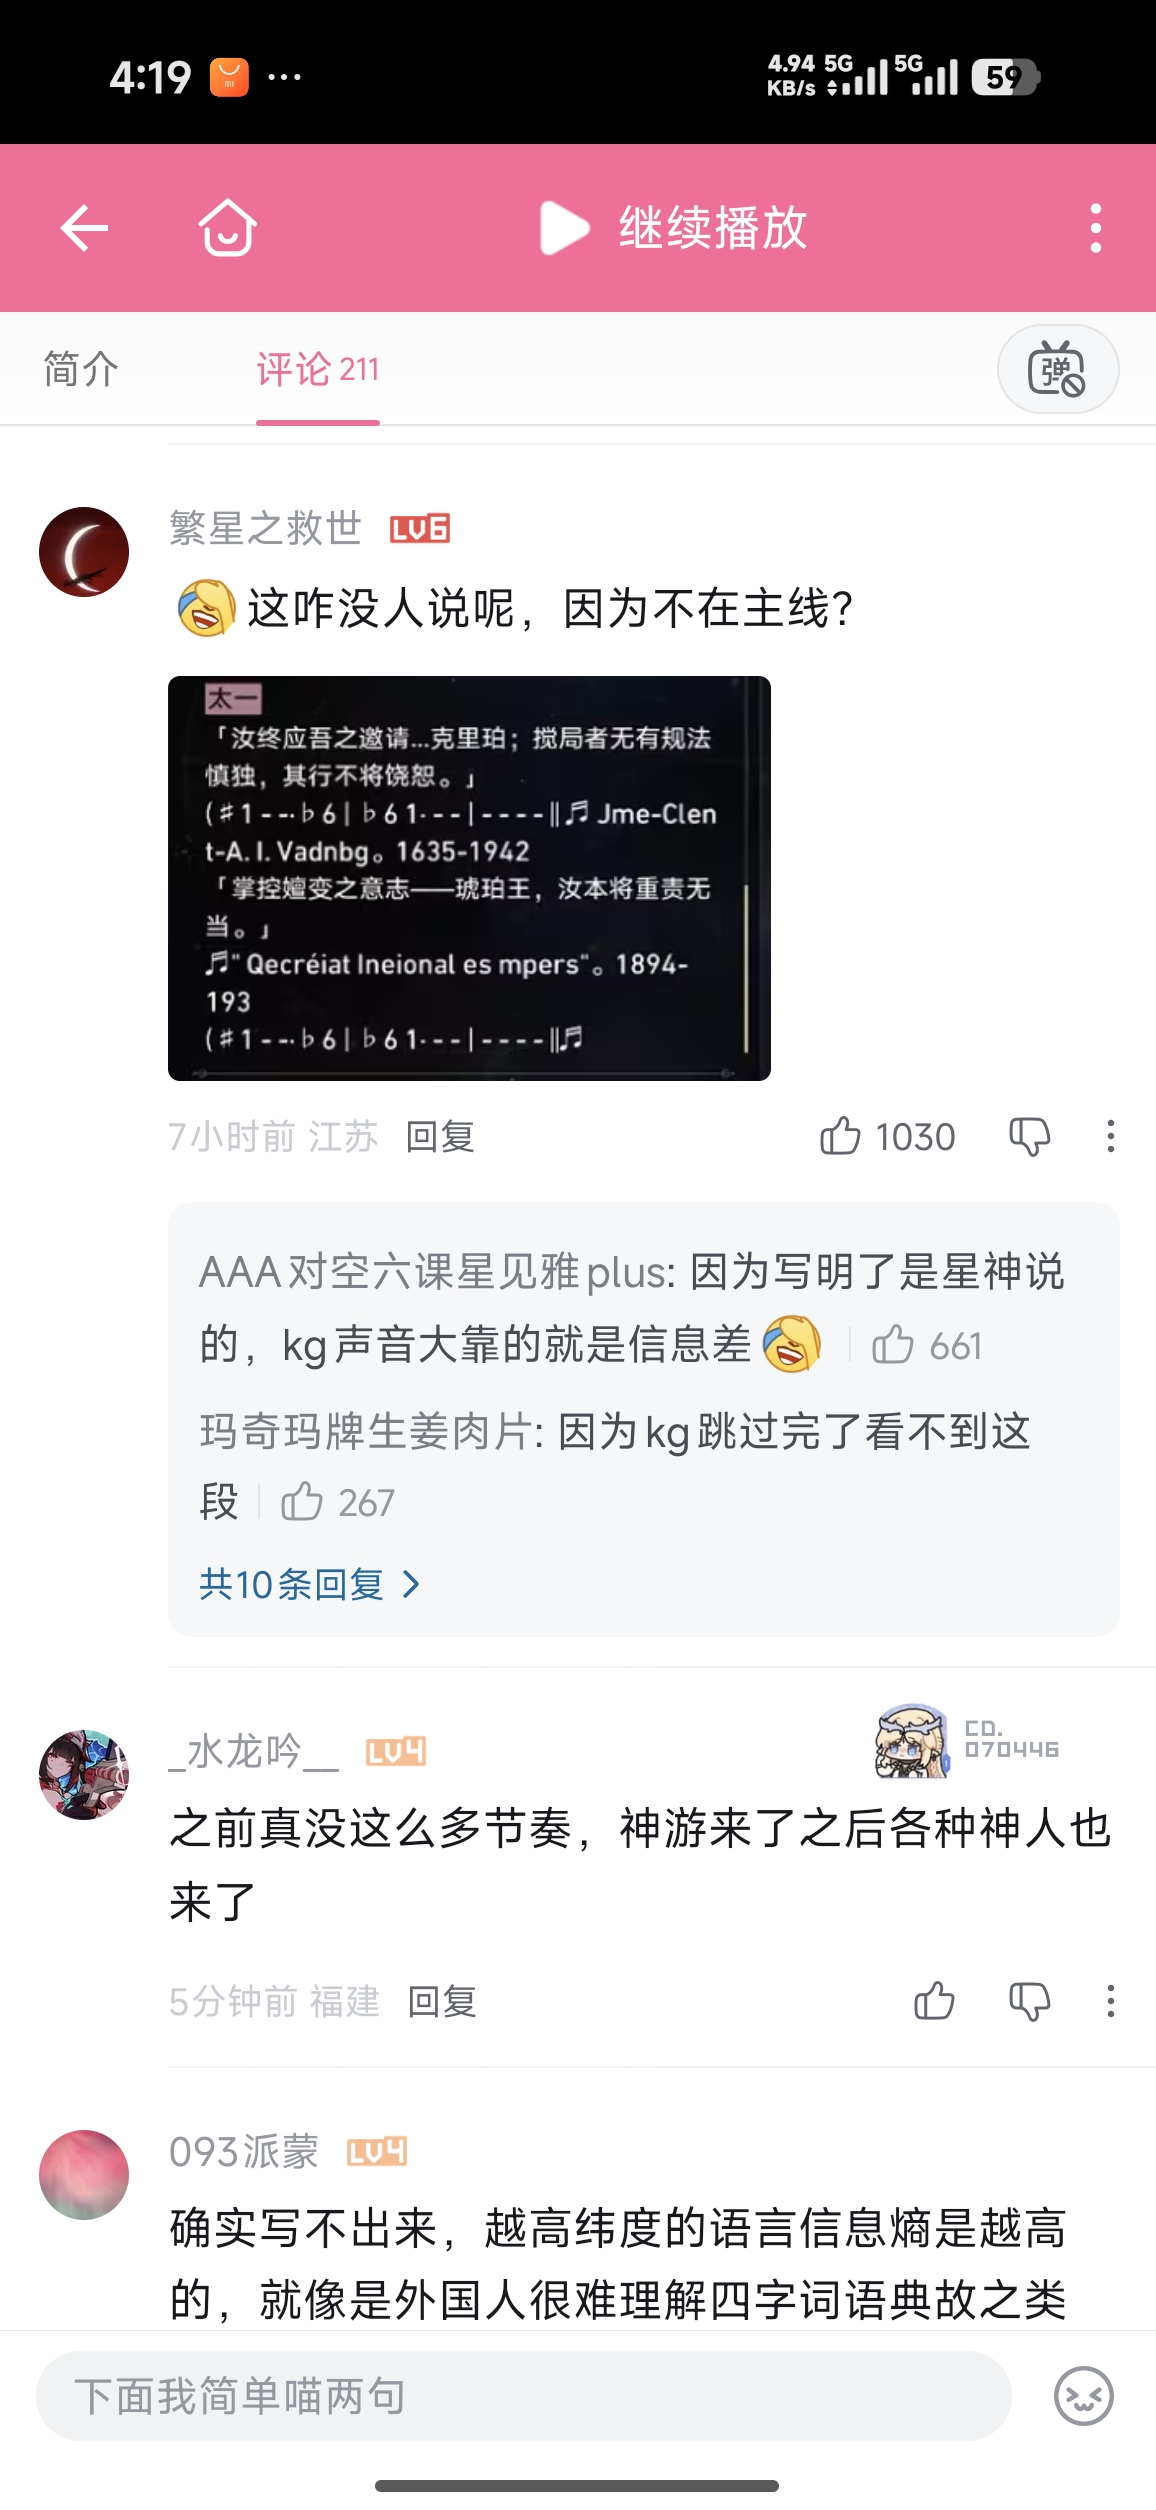Image resolution: width=1156 pixels, height=2510 pixels.
Task: Like 繁星之救世's comment with 1030 likes
Action: [x=887, y=1137]
